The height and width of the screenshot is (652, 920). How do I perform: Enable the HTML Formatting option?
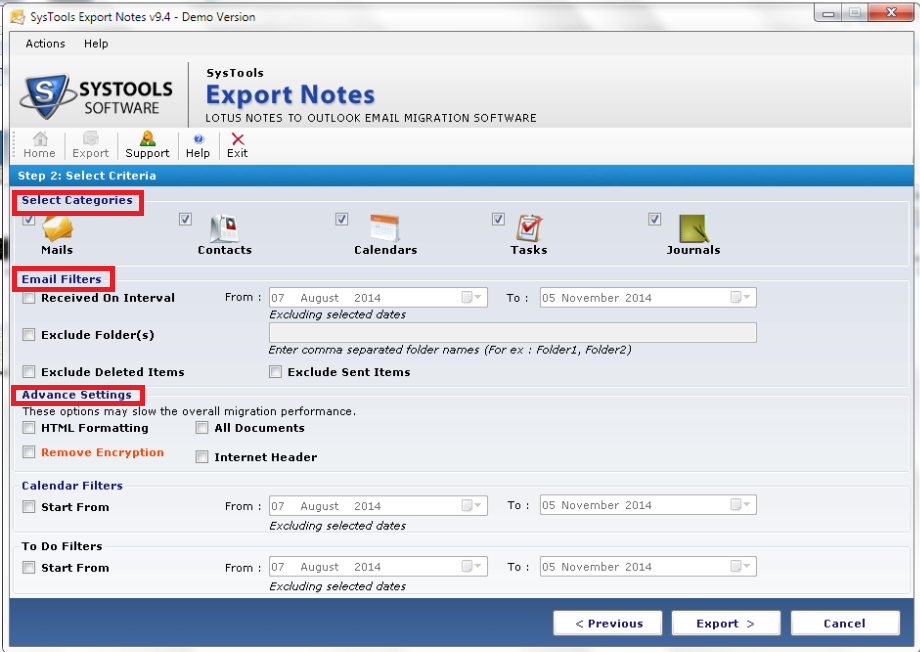29,428
